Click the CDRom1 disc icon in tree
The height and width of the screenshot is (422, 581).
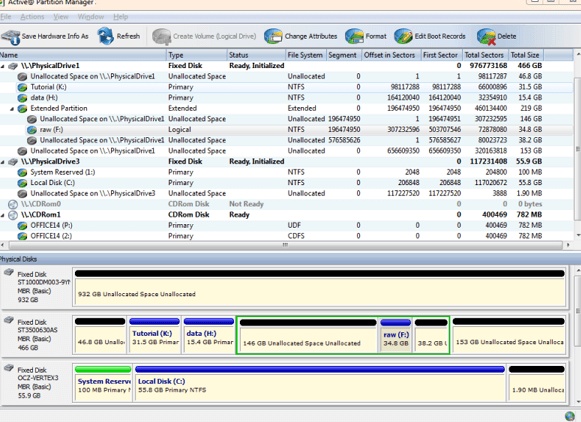point(13,215)
